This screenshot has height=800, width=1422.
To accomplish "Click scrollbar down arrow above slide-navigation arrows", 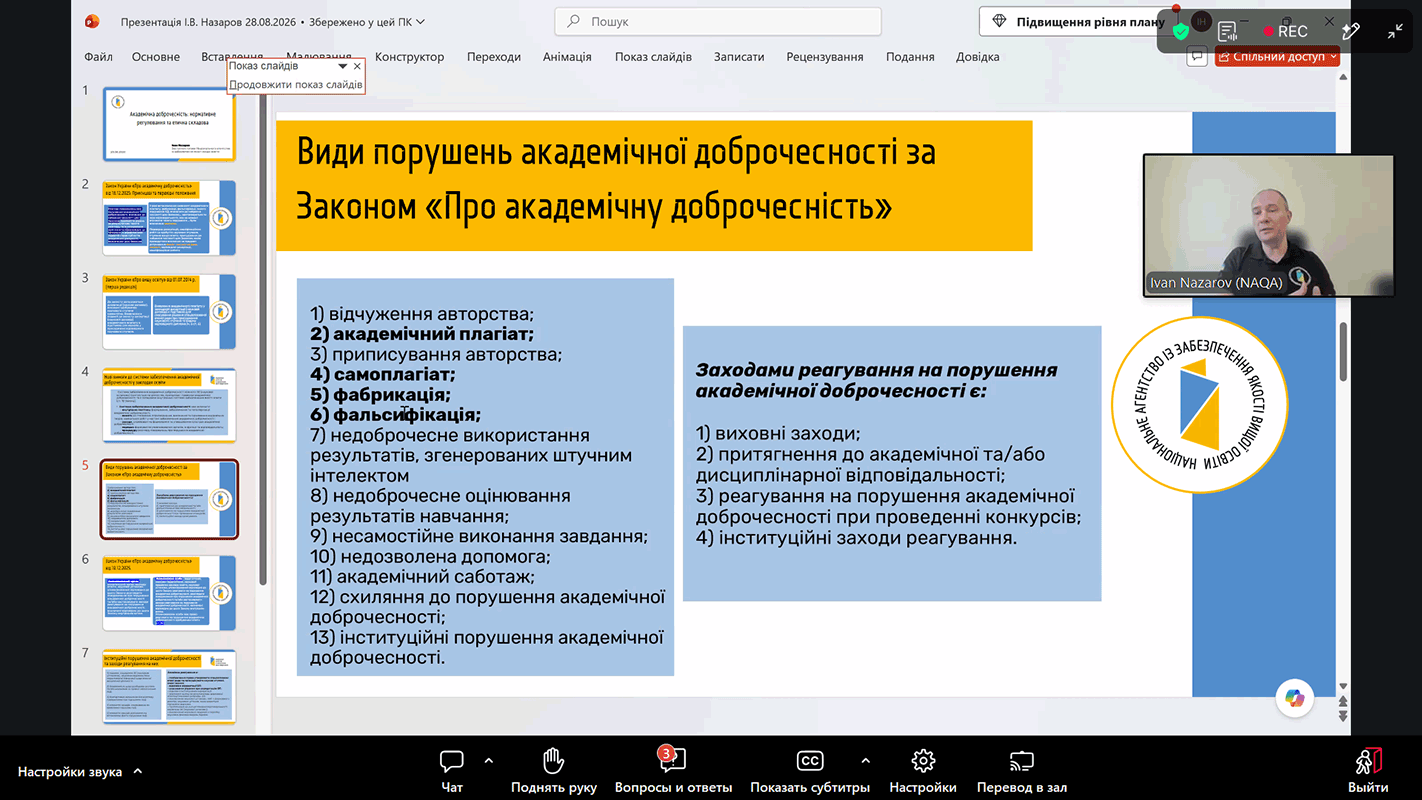I will tap(1343, 688).
